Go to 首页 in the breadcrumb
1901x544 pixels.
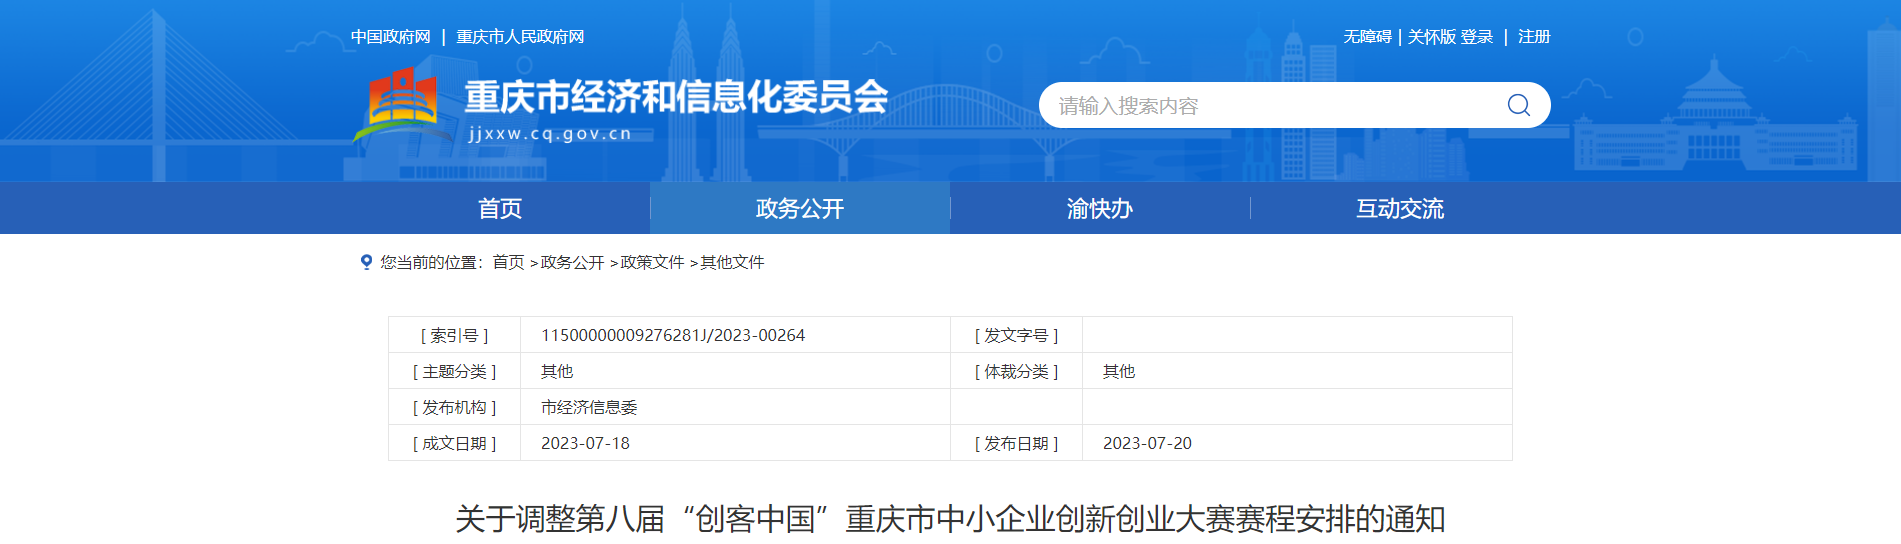pyautogui.click(x=508, y=262)
